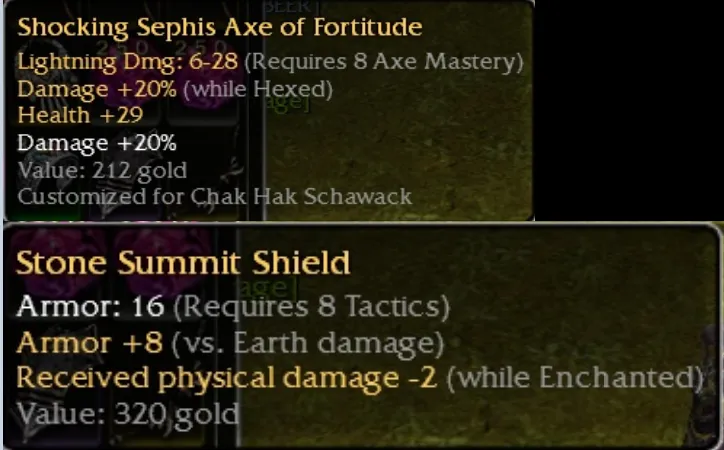
Task: Select the Armor: 16 stat
Action: (90, 306)
